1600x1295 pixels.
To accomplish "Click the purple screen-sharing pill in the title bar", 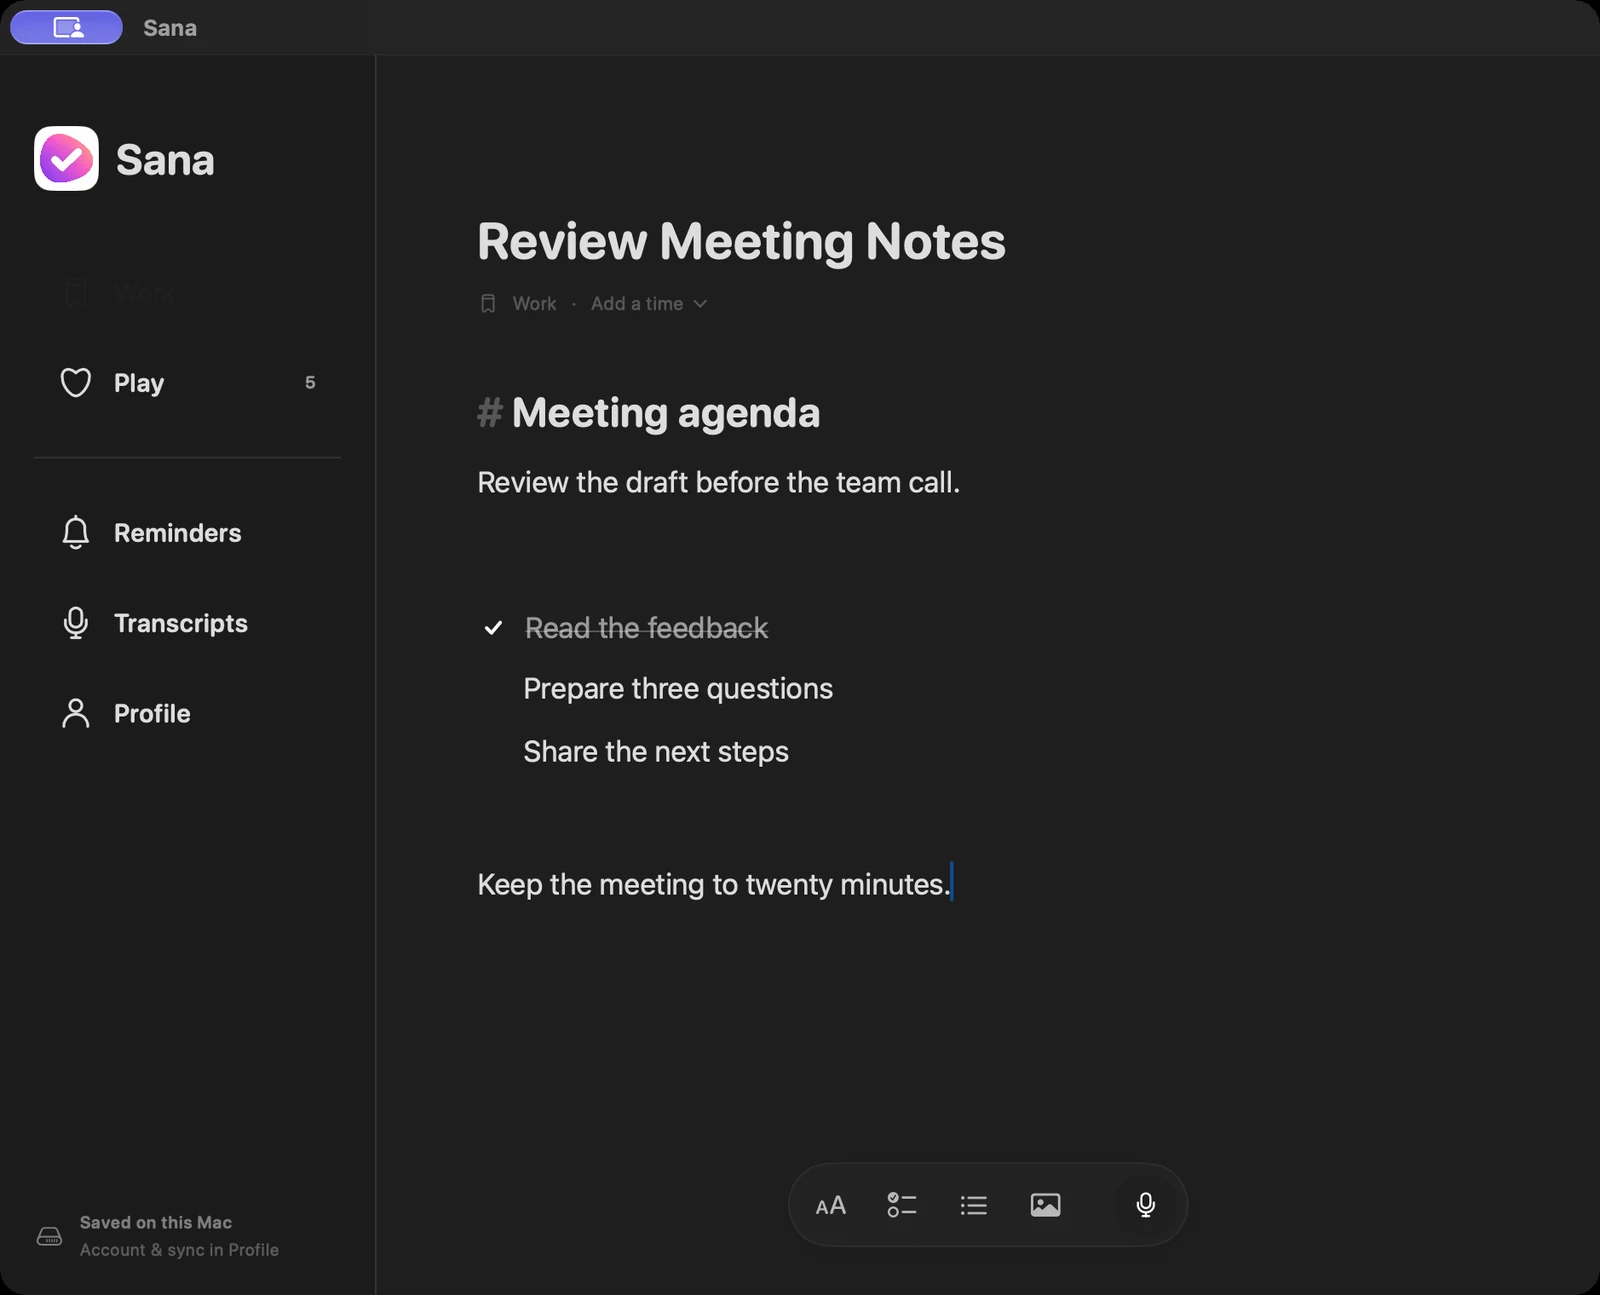I will point(67,27).
